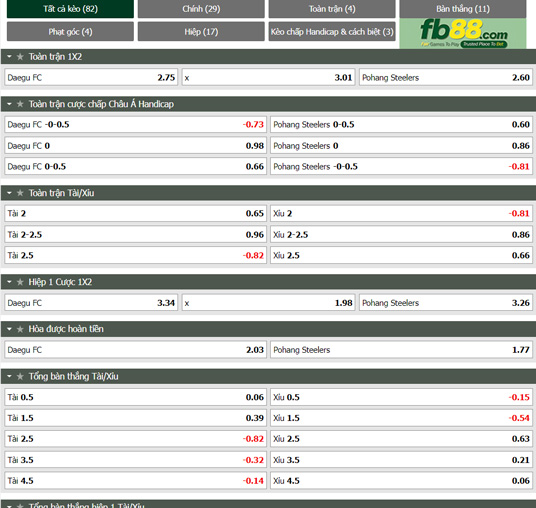Image resolution: width=536 pixels, height=508 pixels.
Task: Collapse the Toàn trận Tài/Xỉu section arrow
Action: [9, 193]
